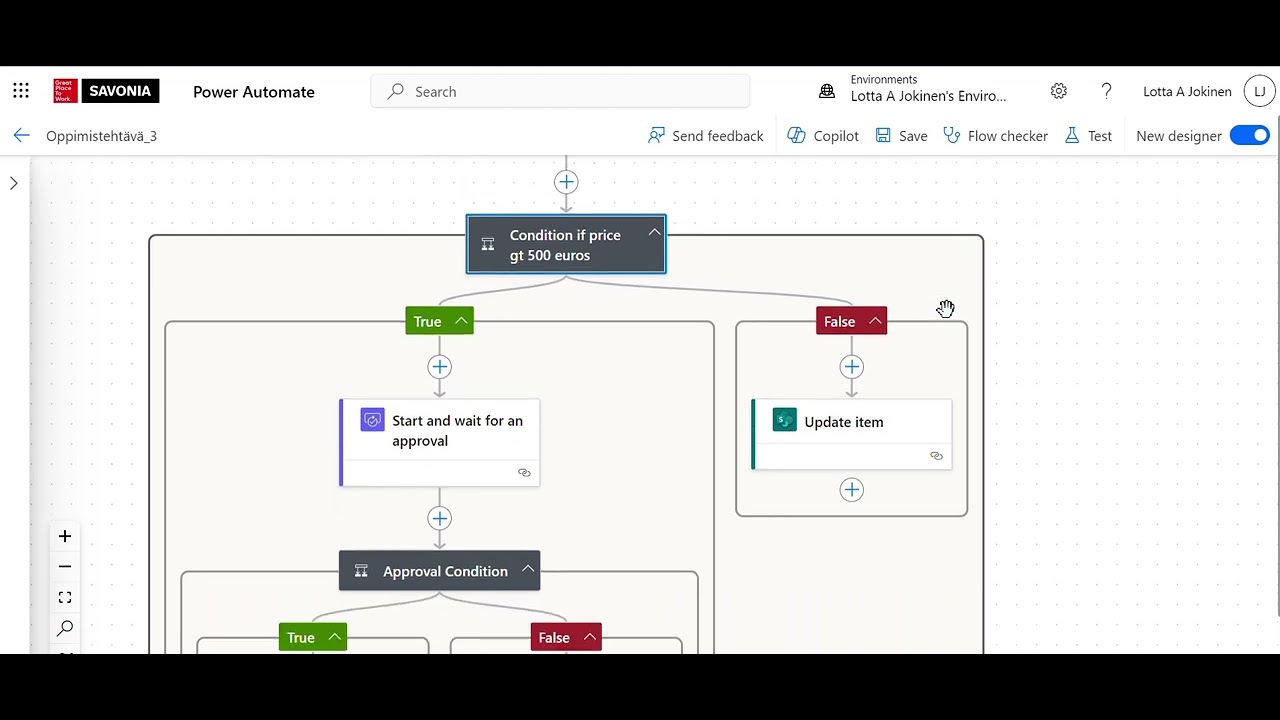The width and height of the screenshot is (1280, 720).
Task: Toggle the New designer switch
Action: click(x=1250, y=136)
